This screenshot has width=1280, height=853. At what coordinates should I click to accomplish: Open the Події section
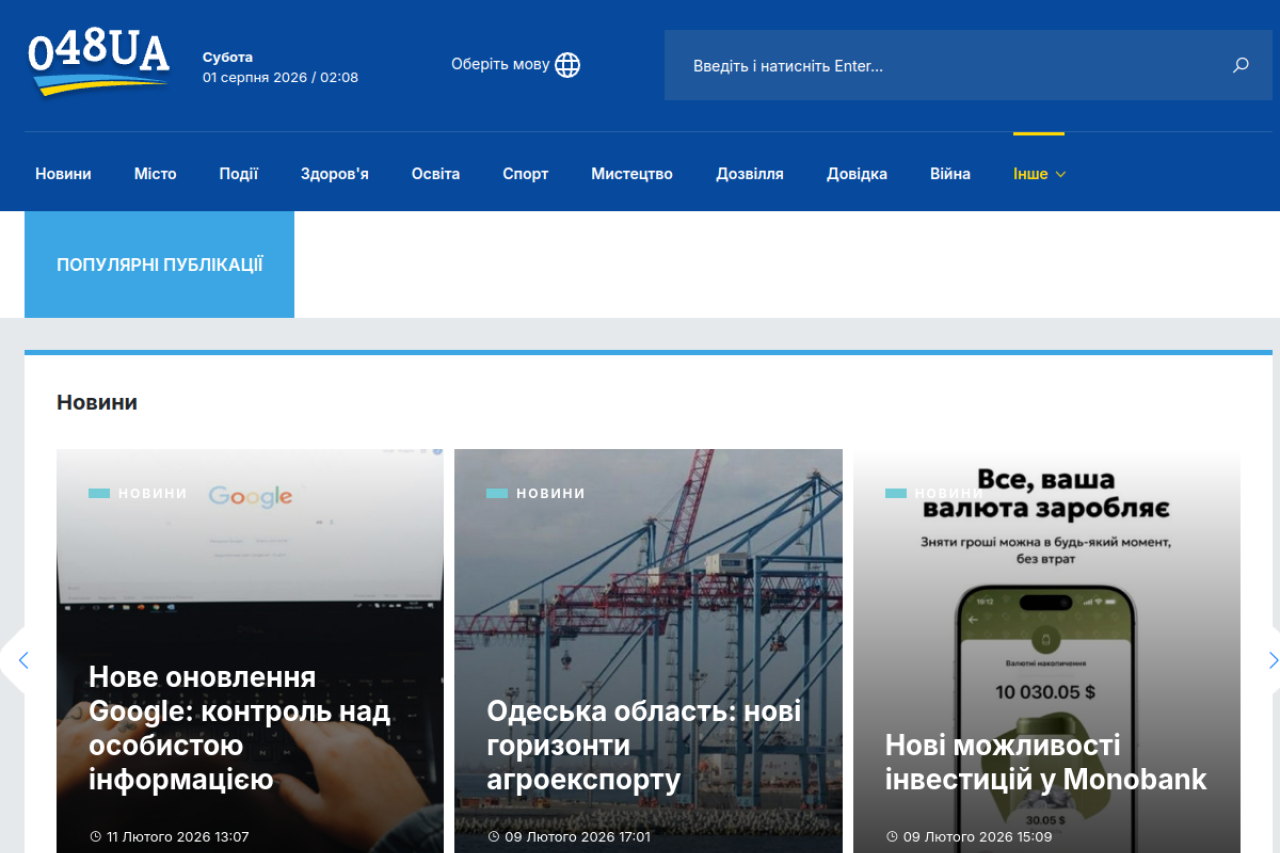[x=239, y=174]
